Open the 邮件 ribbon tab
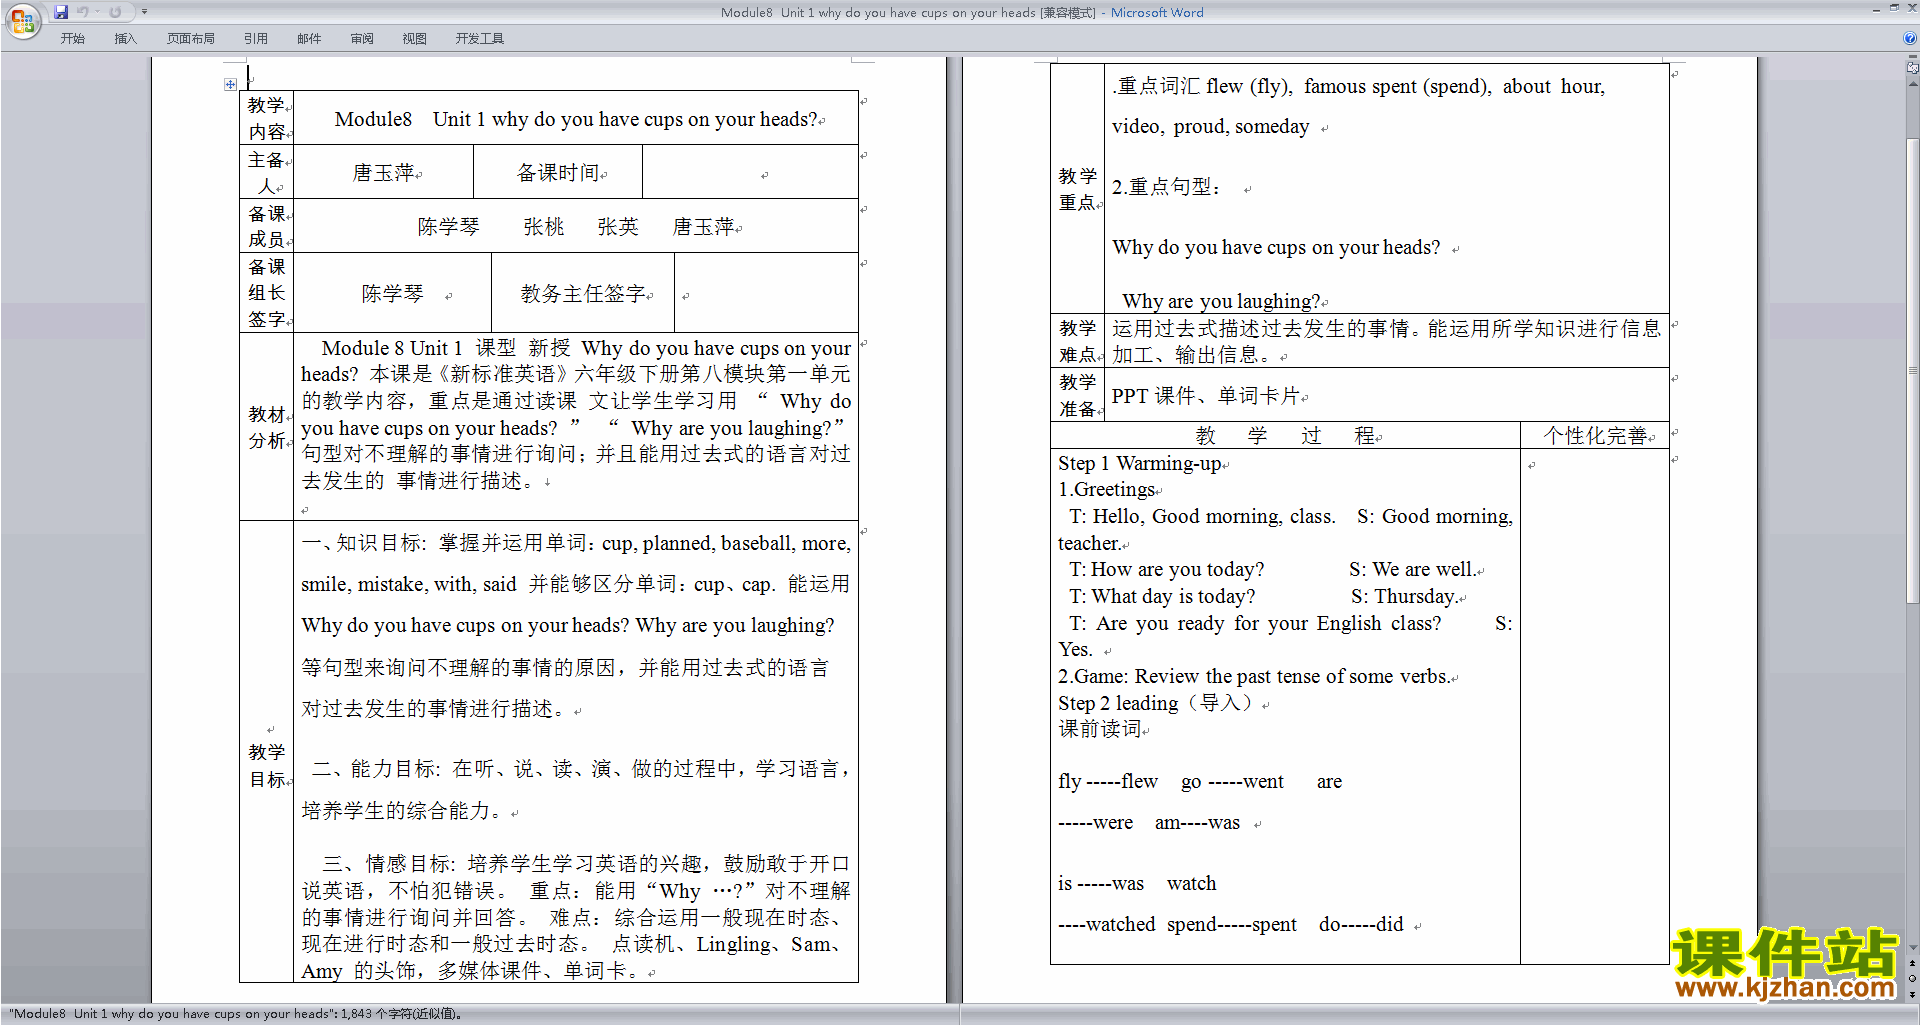The height and width of the screenshot is (1025, 1920). (x=309, y=39)
